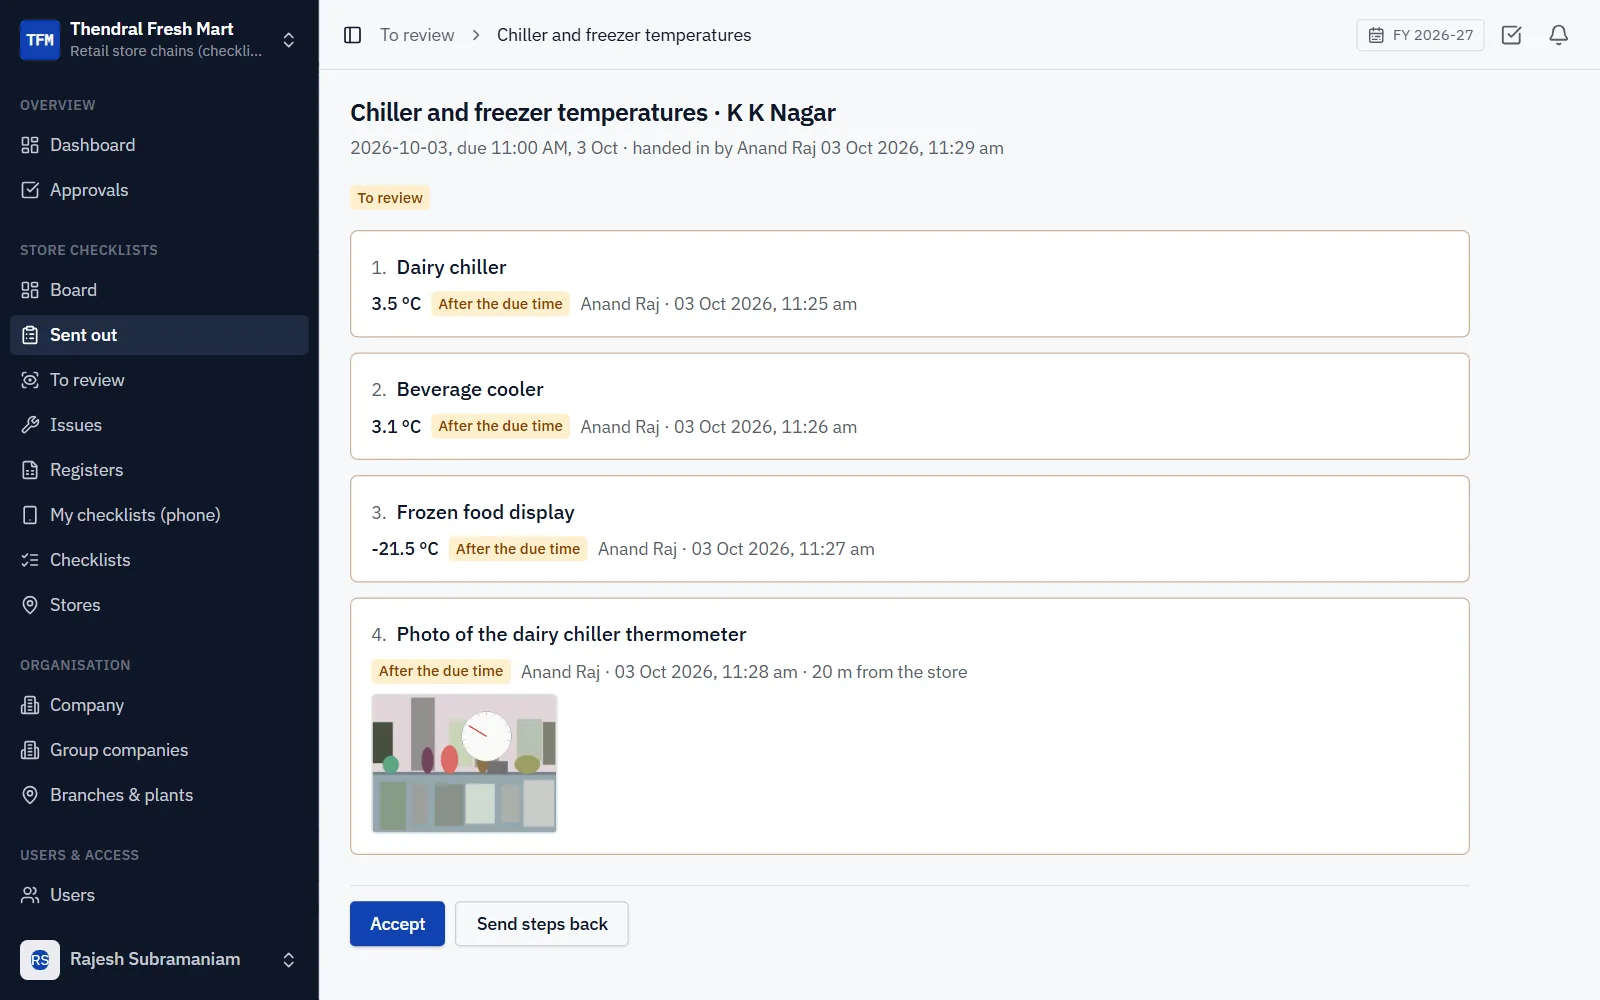Viewport: 1600px width, 1000px height.
Task: Click the Dashboard icon in sidebar
Action: click(x=30, y=145)
